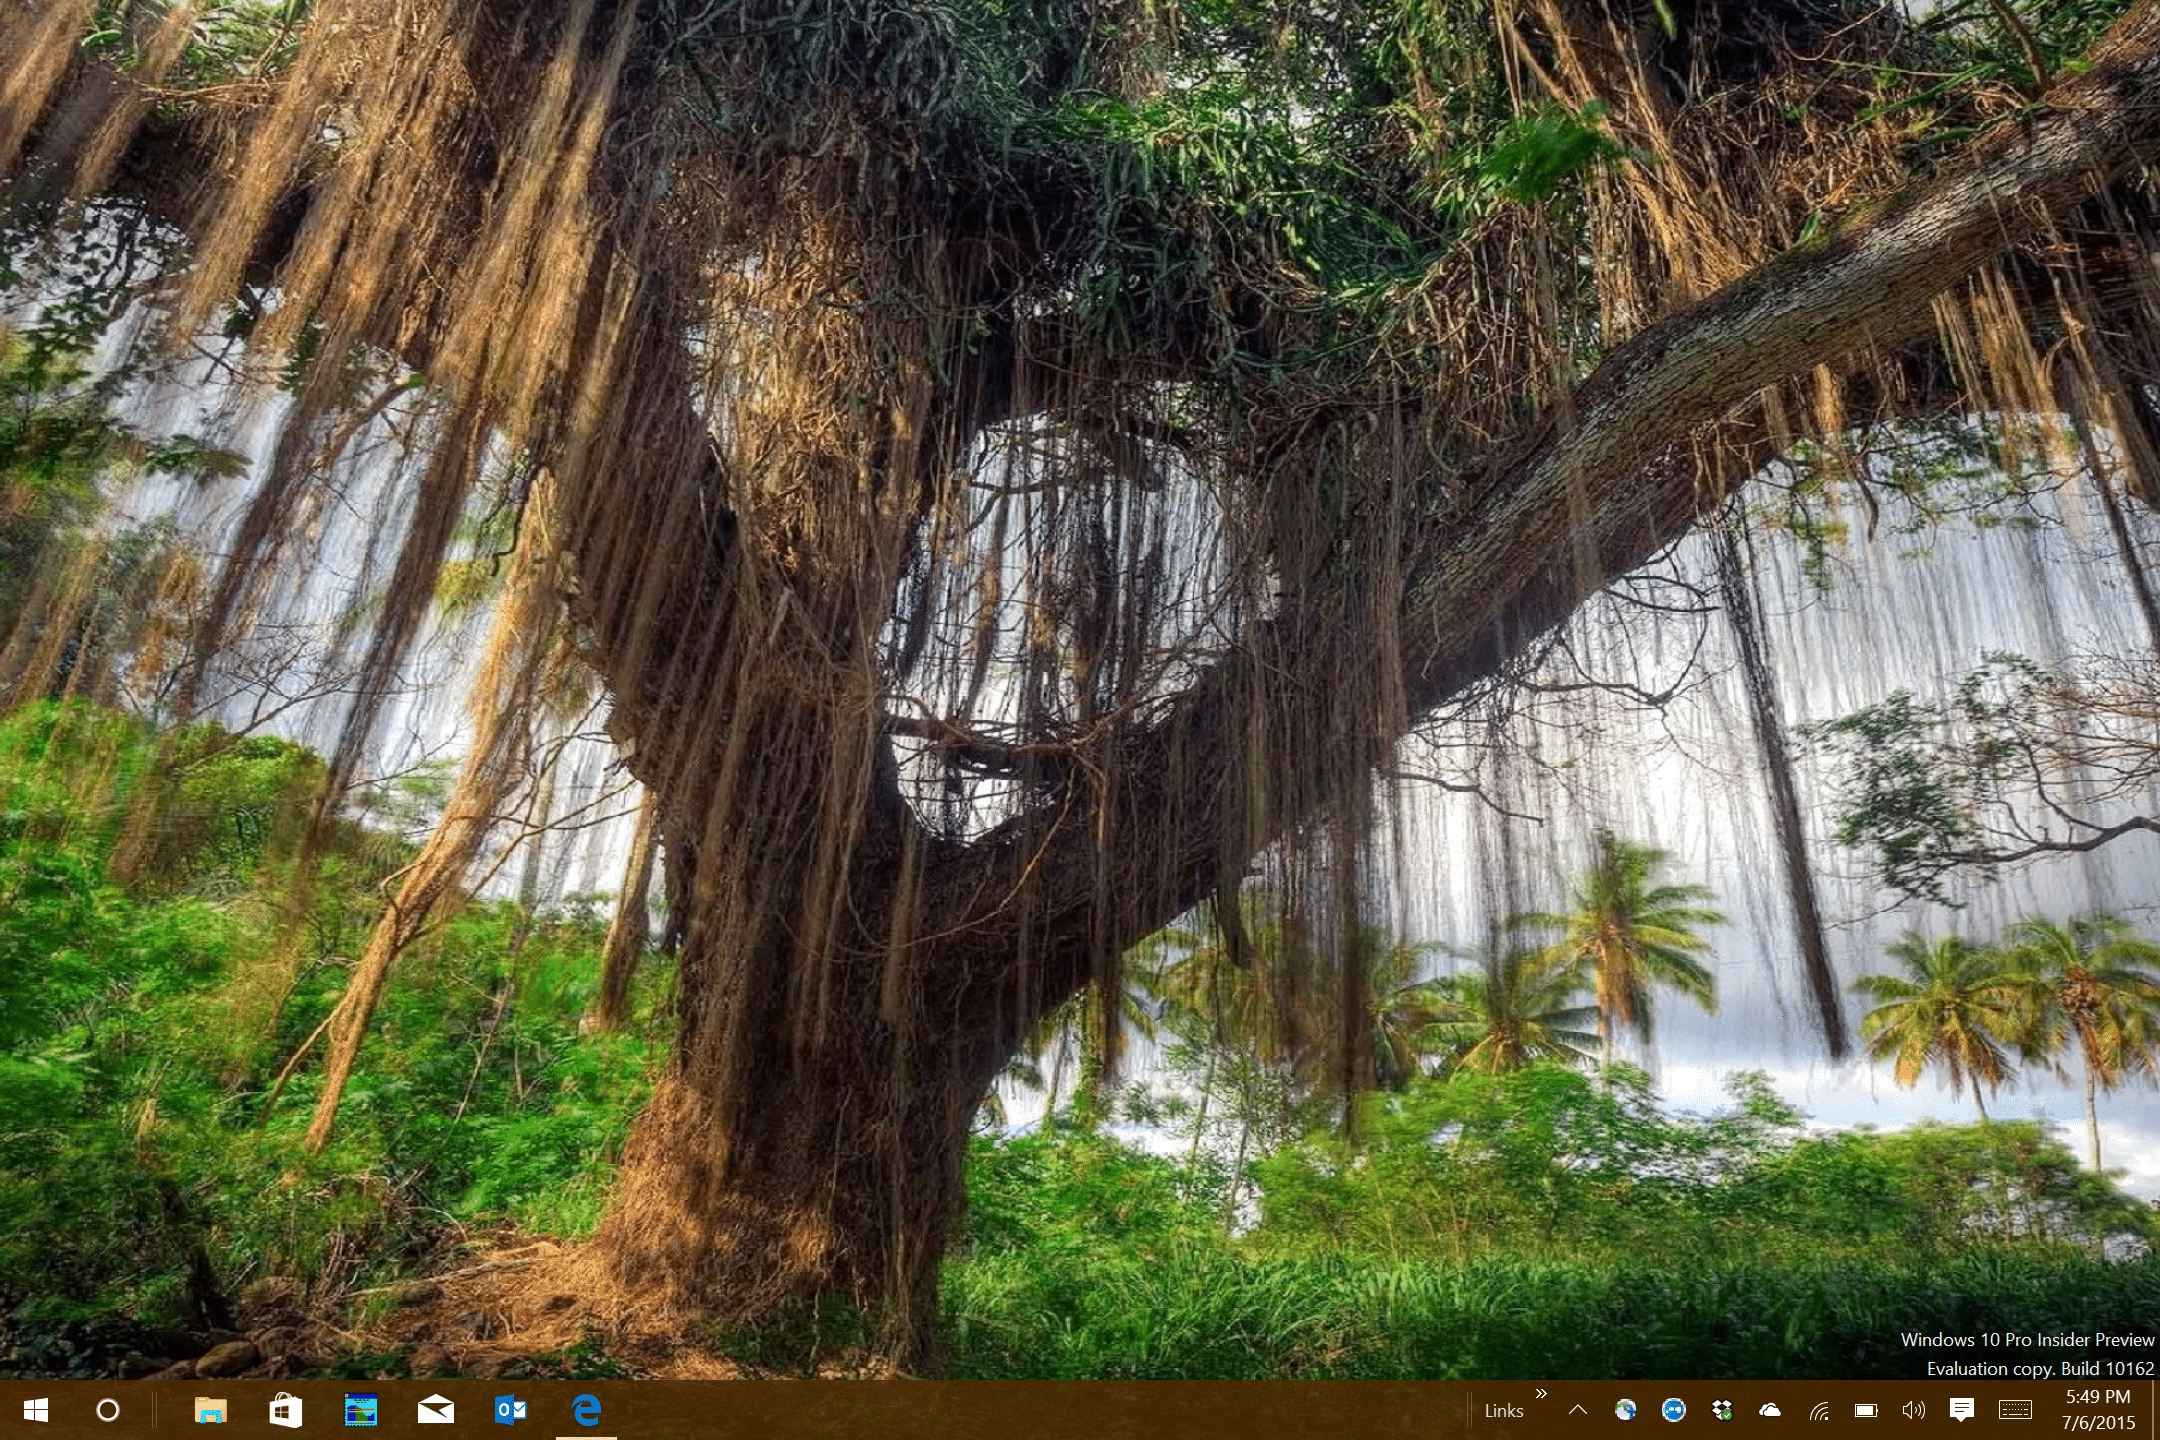Check the battery status icon

click(1866, 1410)
